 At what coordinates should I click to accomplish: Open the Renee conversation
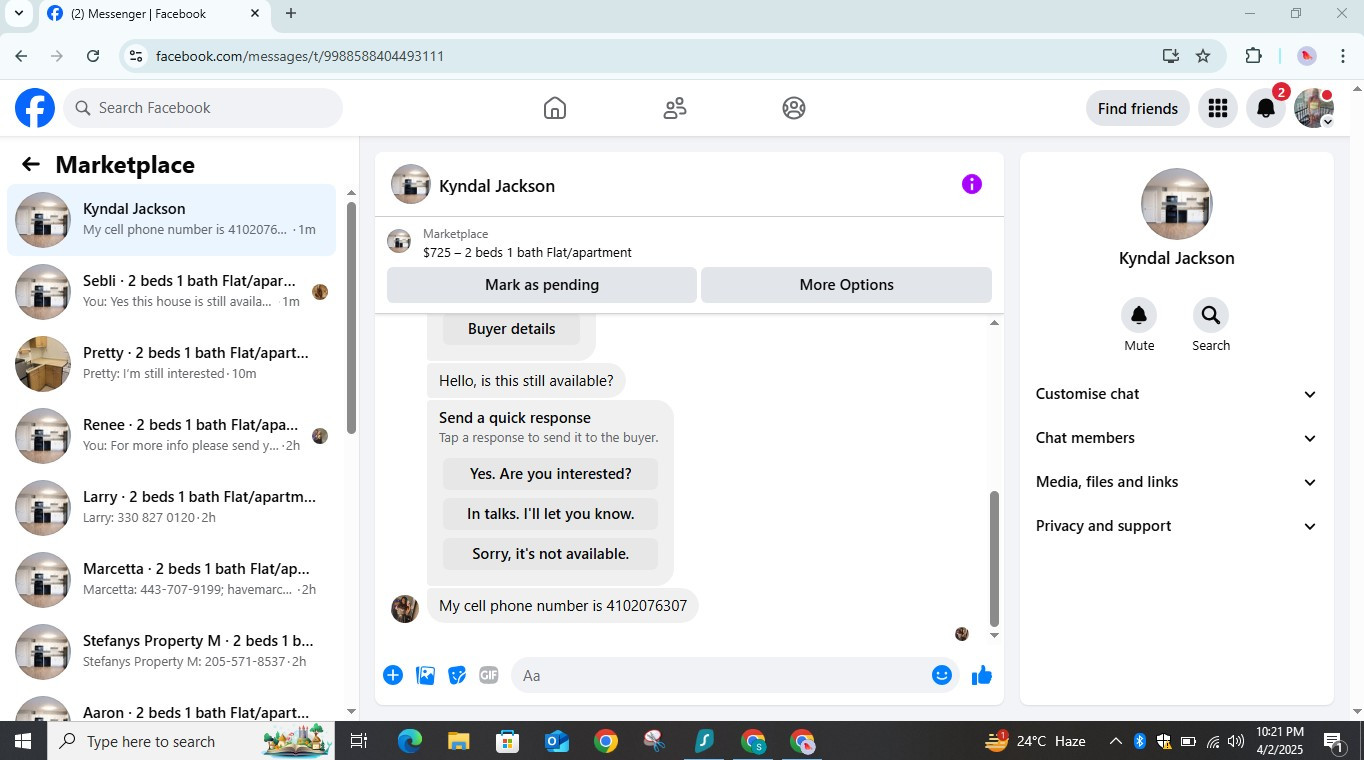pyautogui.click(x=172, y=436)
